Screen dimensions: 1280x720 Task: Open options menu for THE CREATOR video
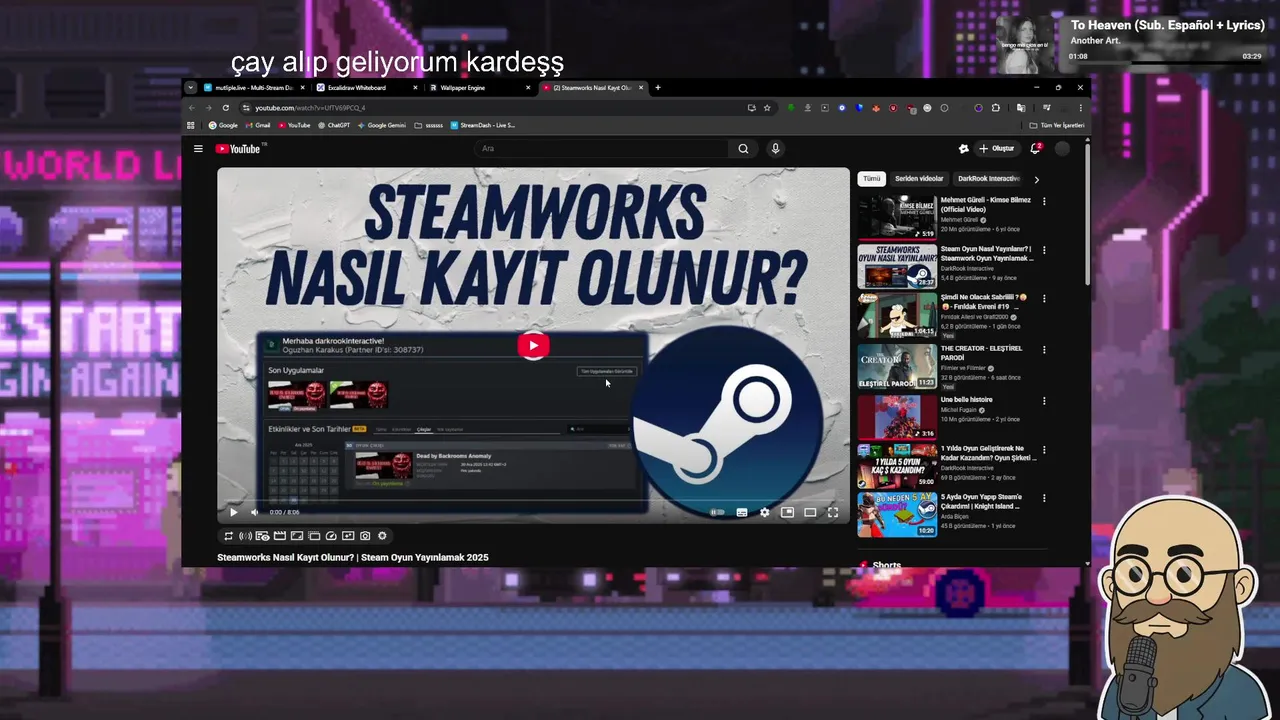coord(1044,350)
